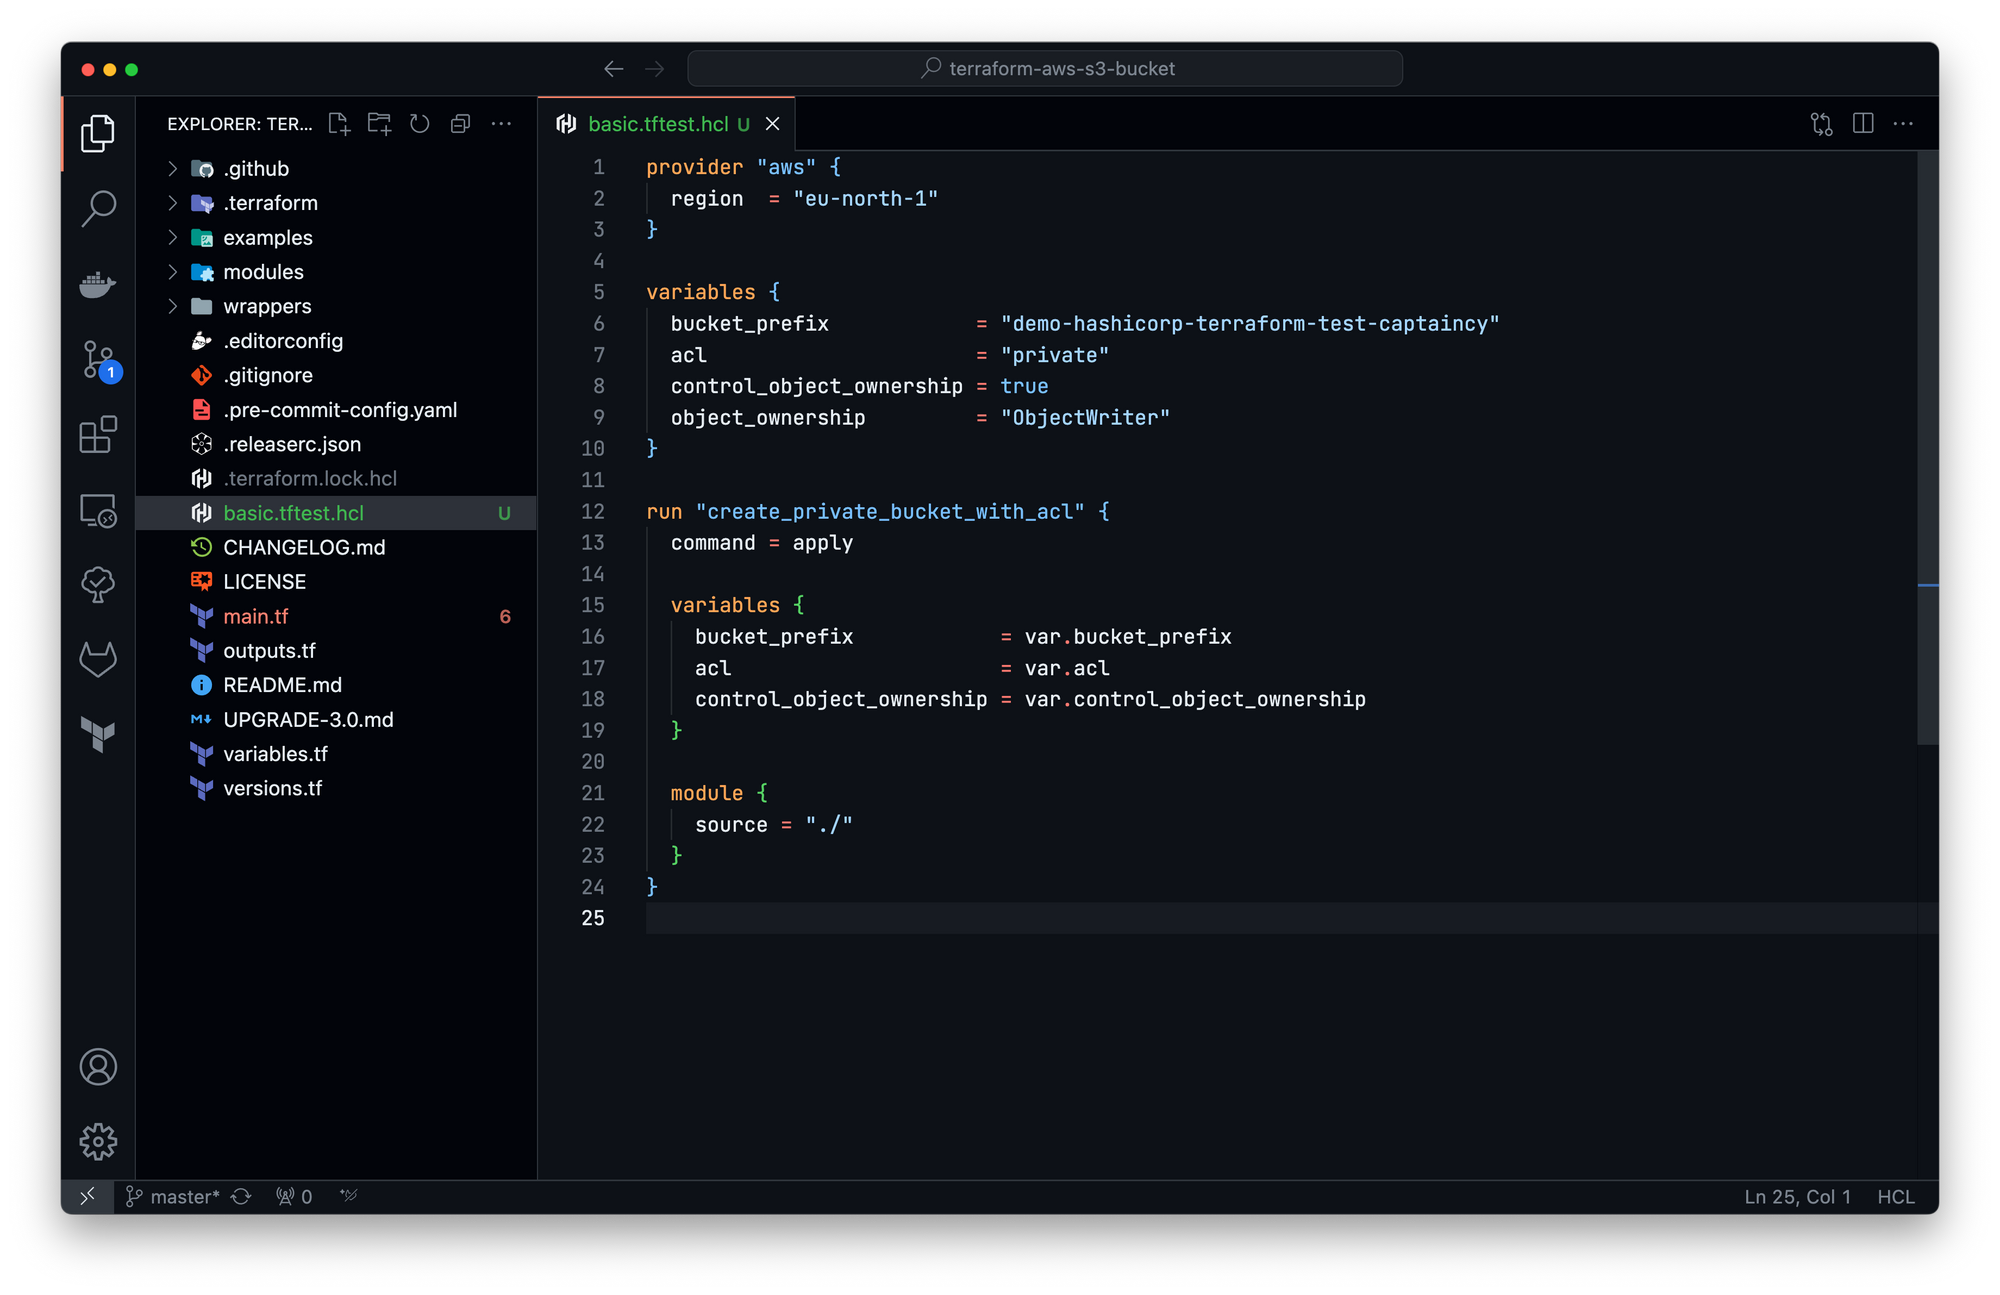Open the Extensions view icon
2000x1295 pixels.
coord(98,435)
